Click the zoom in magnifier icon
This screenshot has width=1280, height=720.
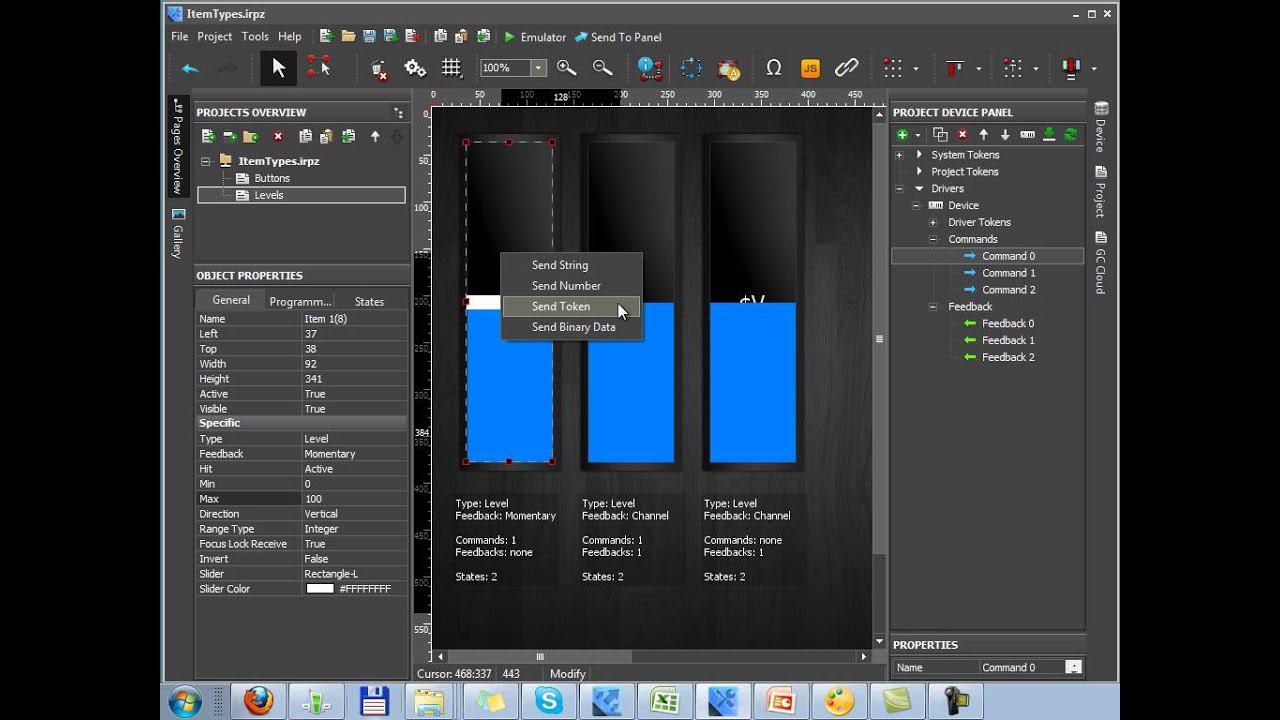(567, 68)
